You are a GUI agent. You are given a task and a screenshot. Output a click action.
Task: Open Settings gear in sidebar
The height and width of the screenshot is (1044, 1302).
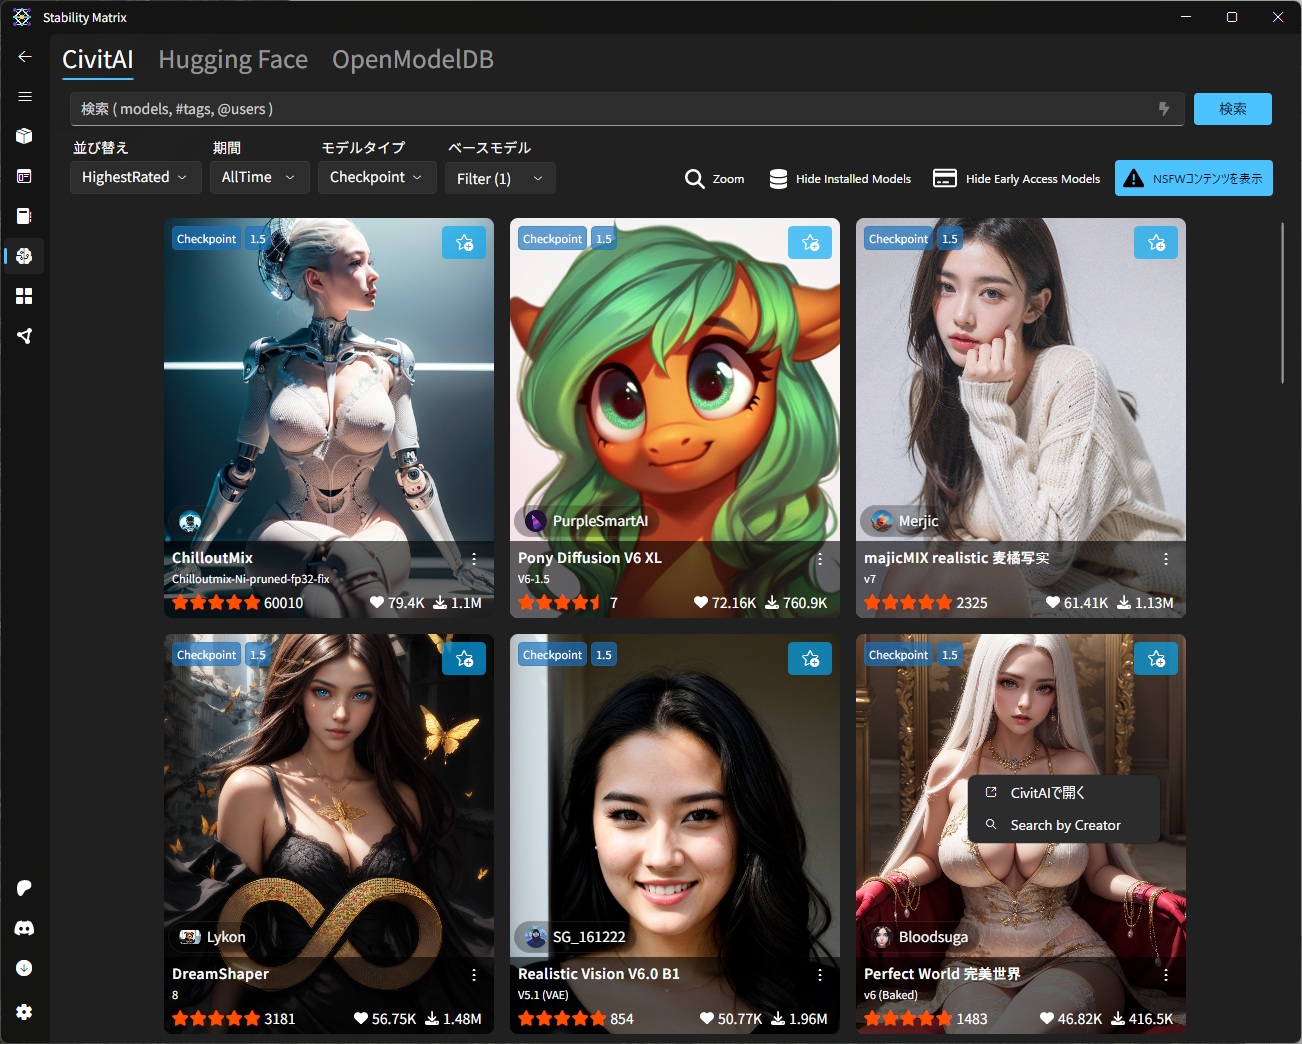pyautogui.click(x=25, y=1012)
